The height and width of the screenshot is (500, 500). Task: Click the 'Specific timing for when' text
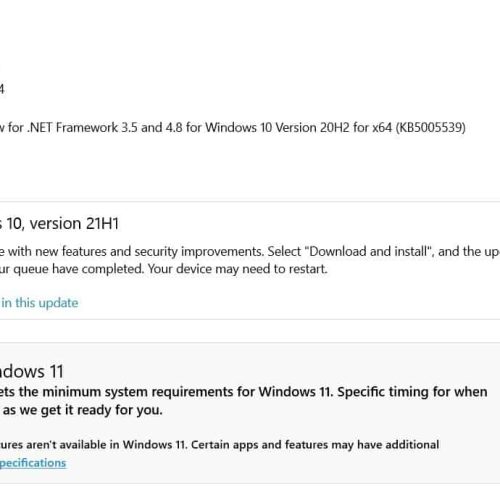click(412, 392)
